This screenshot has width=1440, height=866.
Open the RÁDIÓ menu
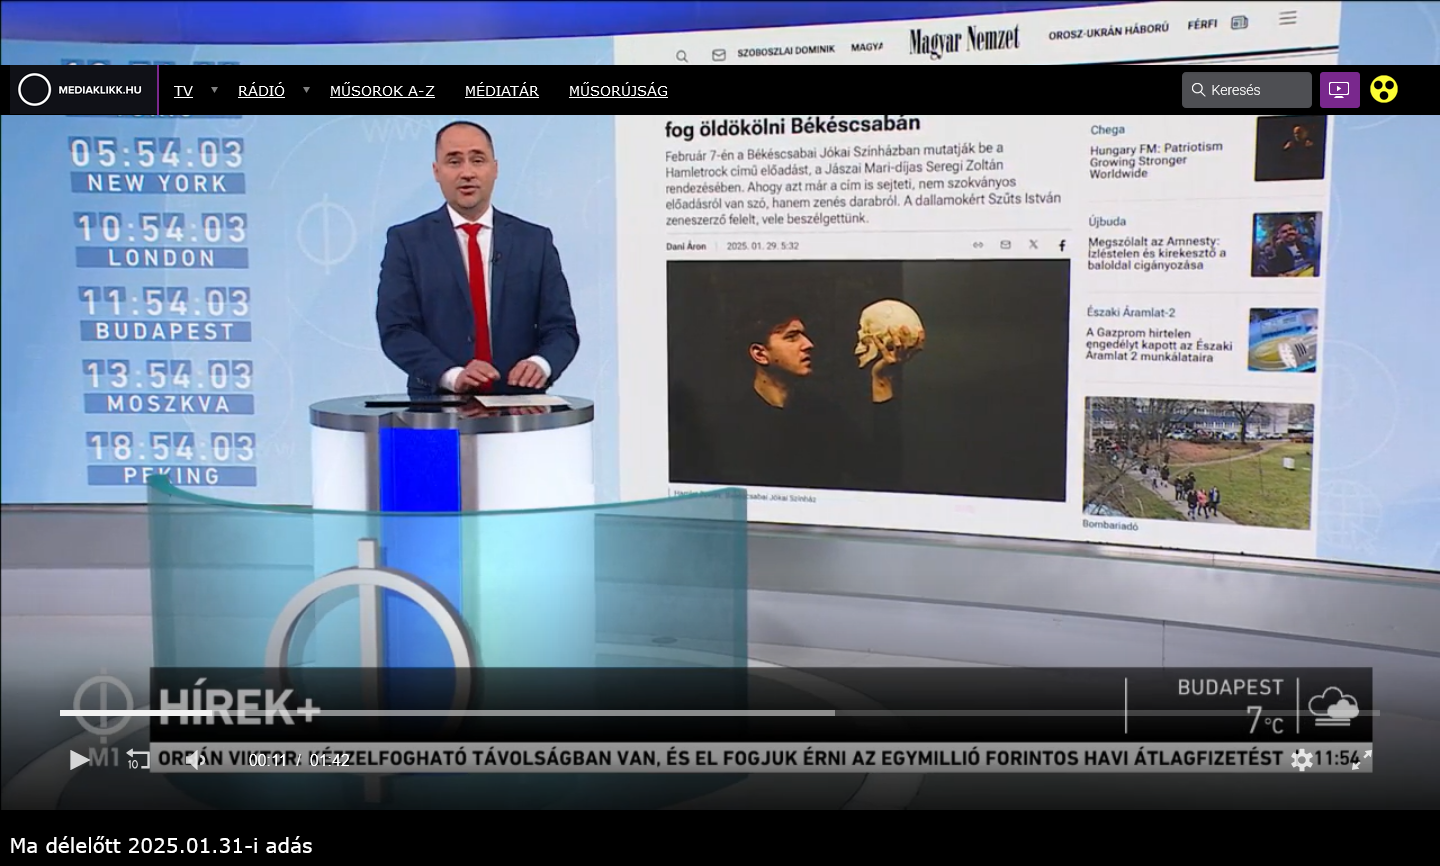pyautogui.click(x=261, y=91)
